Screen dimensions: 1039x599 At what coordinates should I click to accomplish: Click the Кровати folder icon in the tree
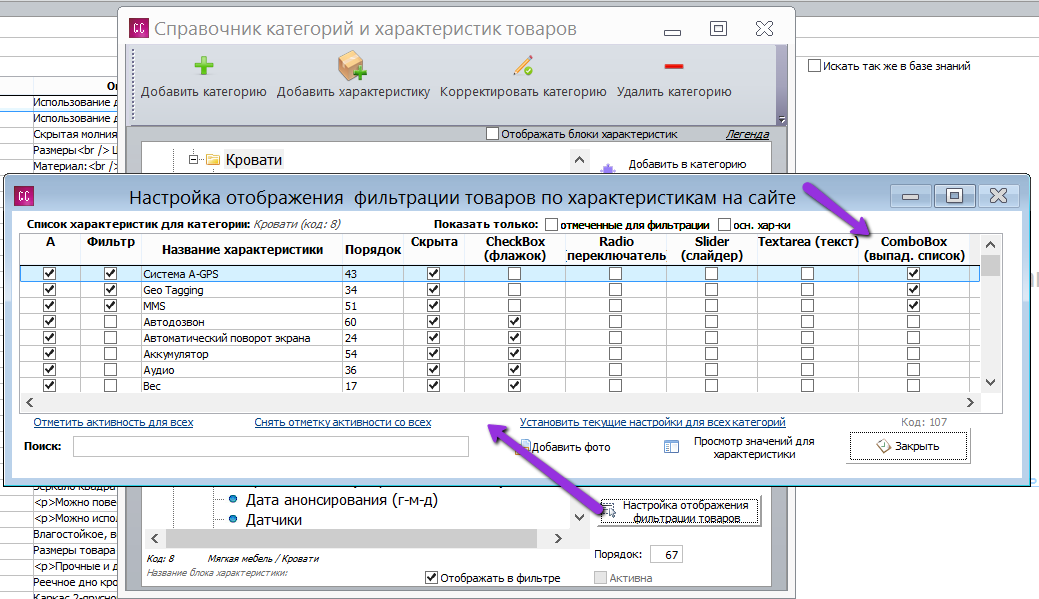tap(213, 160)
